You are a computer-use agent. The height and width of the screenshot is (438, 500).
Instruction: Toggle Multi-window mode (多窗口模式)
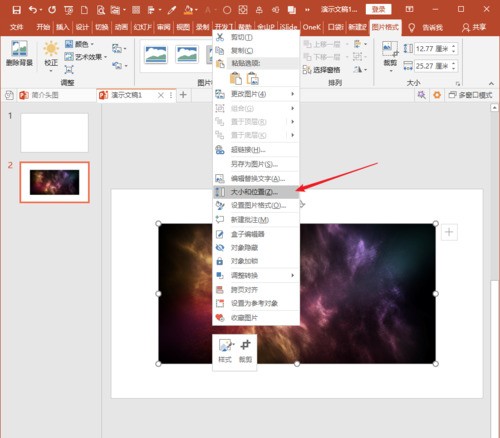470,95
